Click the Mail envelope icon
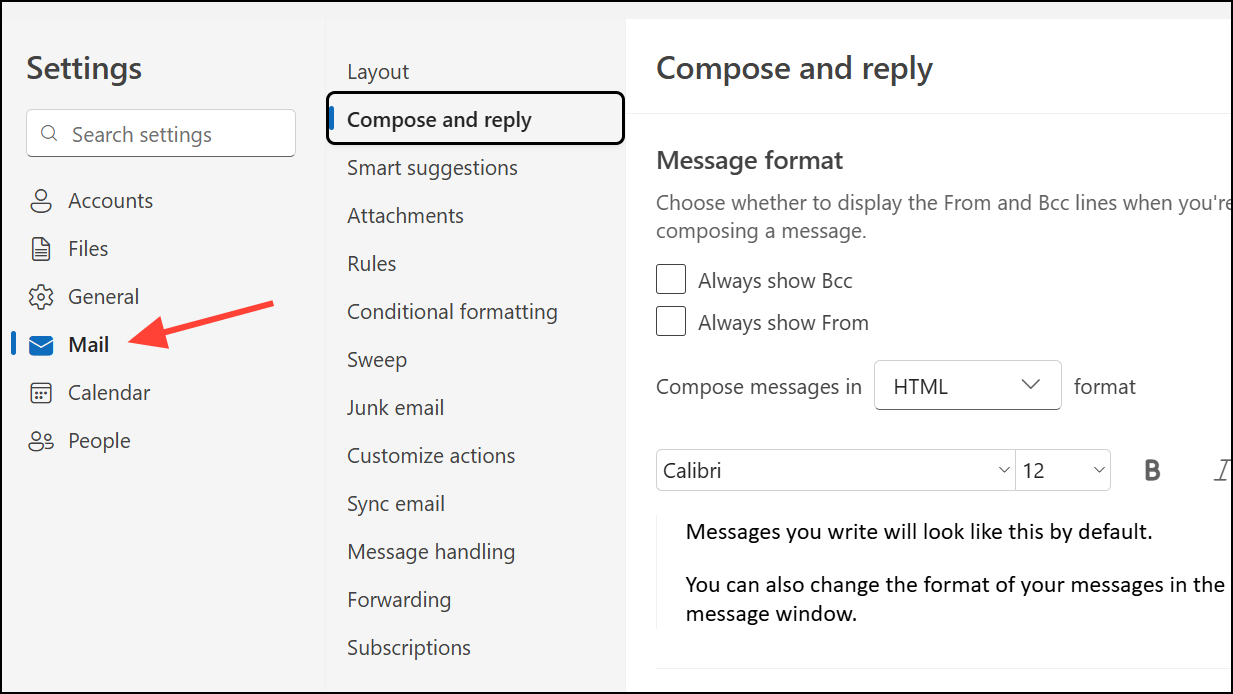Viewport: 1233px width, 694px height. [41, 345]
